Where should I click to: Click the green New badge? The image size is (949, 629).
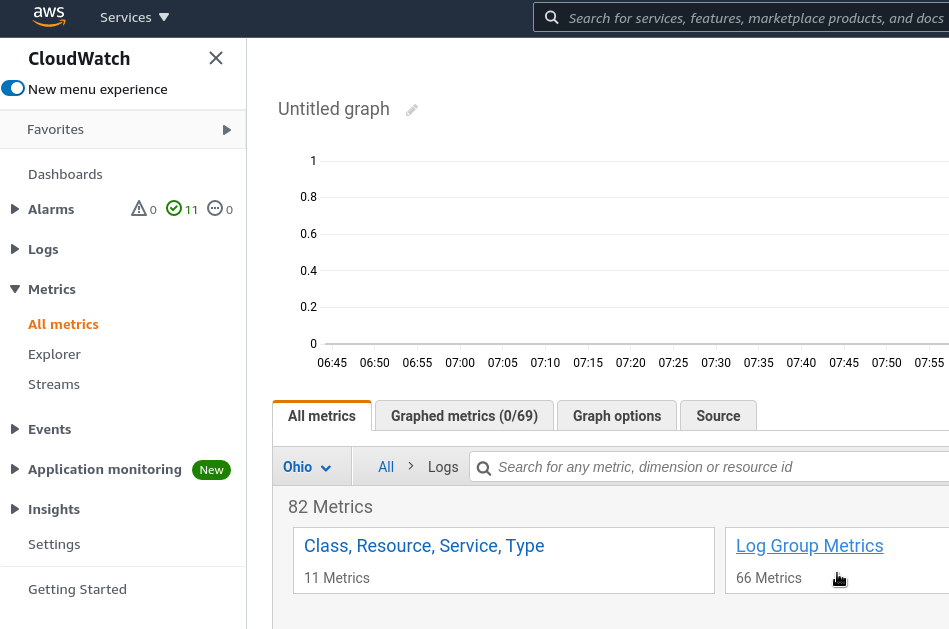(211, 470)
